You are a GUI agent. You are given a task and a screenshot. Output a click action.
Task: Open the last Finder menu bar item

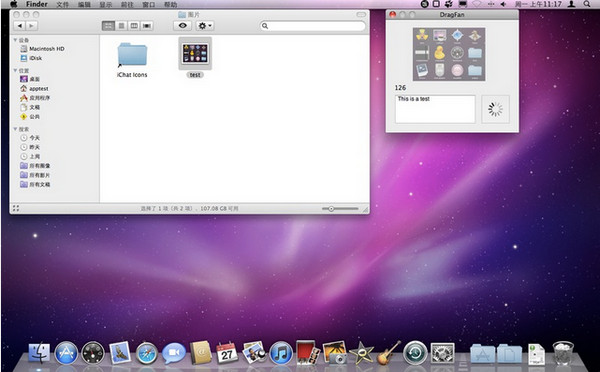tap(170, 5)
